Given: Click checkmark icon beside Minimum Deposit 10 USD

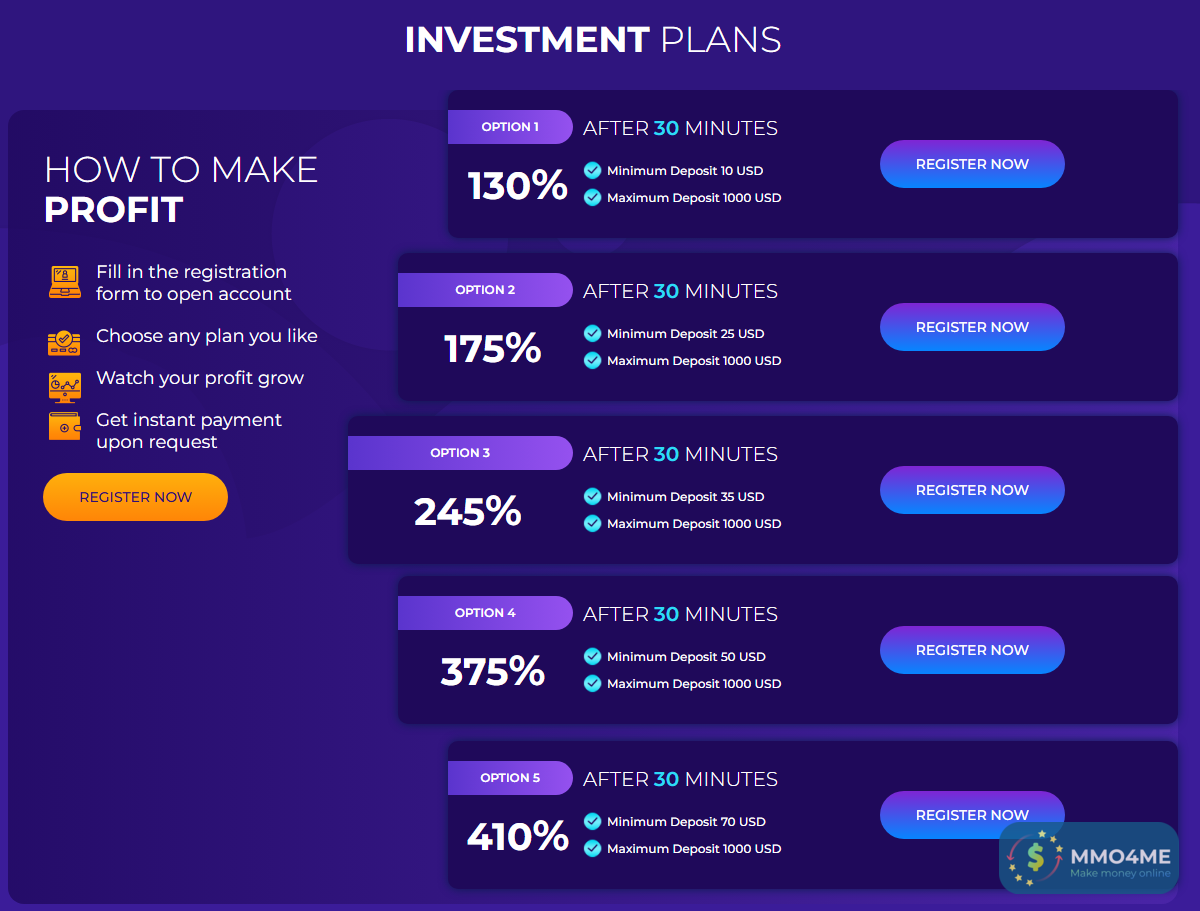Looking at the screenshot, I should (x=593, y=171).
